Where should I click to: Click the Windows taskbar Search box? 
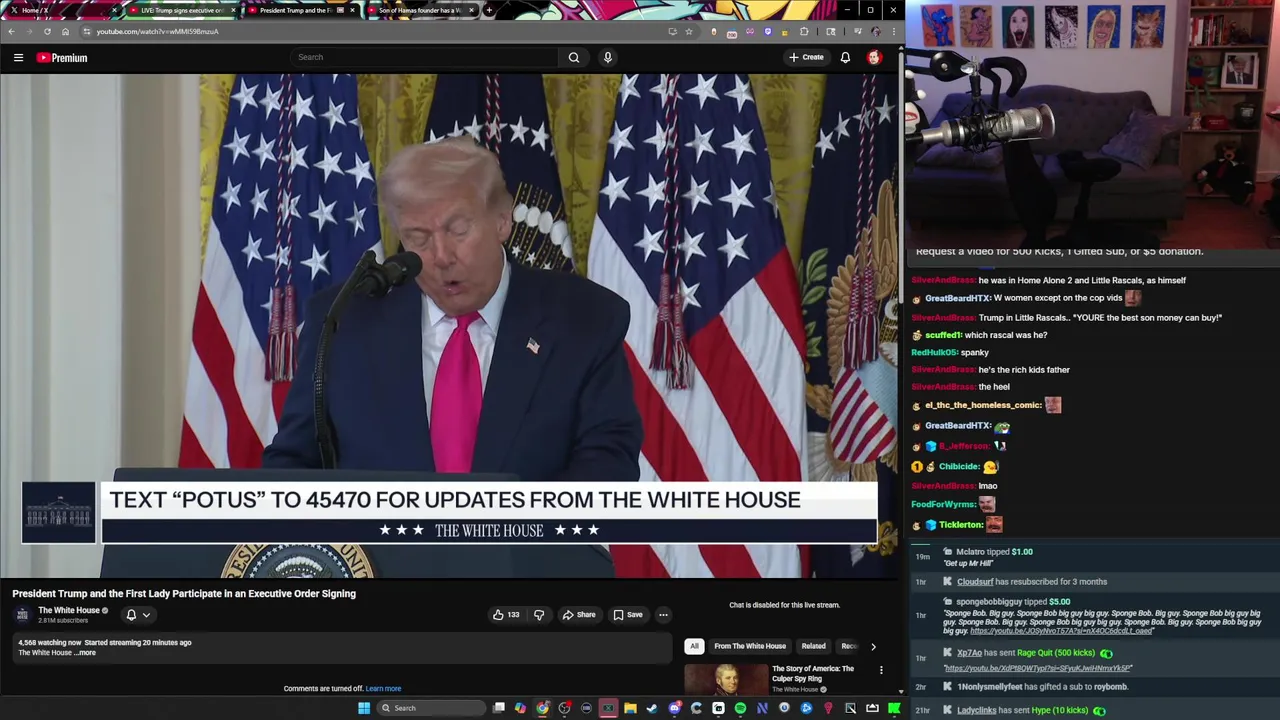click(x=430, y=708)
